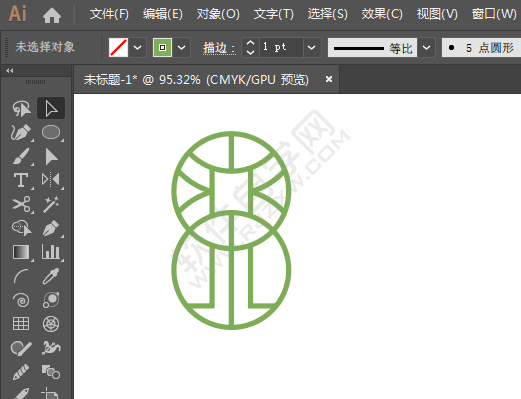521x399 pixels.
Task: Select the Spiral tool
Action: 21,300
